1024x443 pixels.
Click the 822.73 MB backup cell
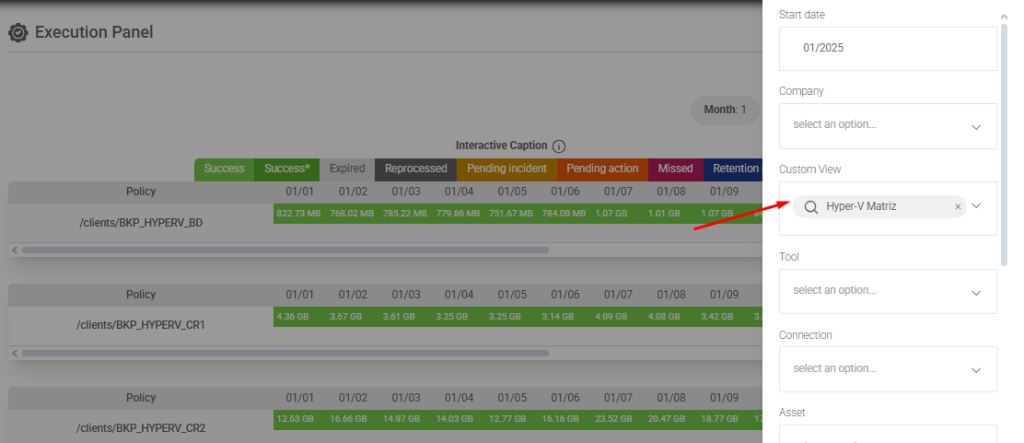point(299,212)
